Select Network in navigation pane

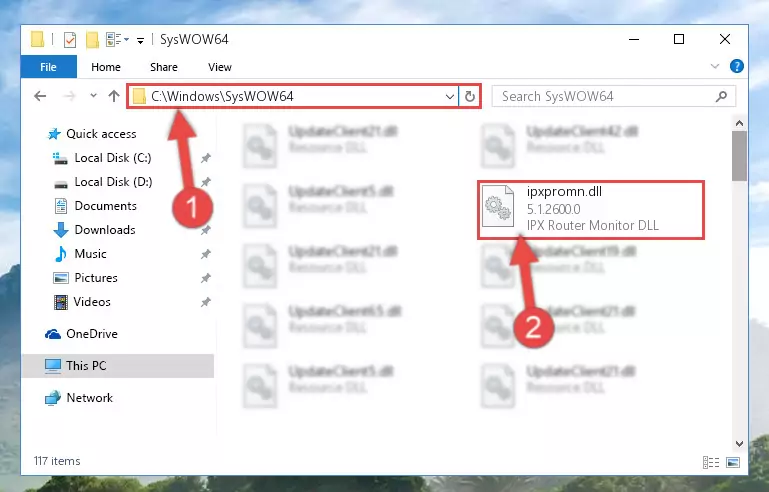pyautogui.click(x=90, y=398)
